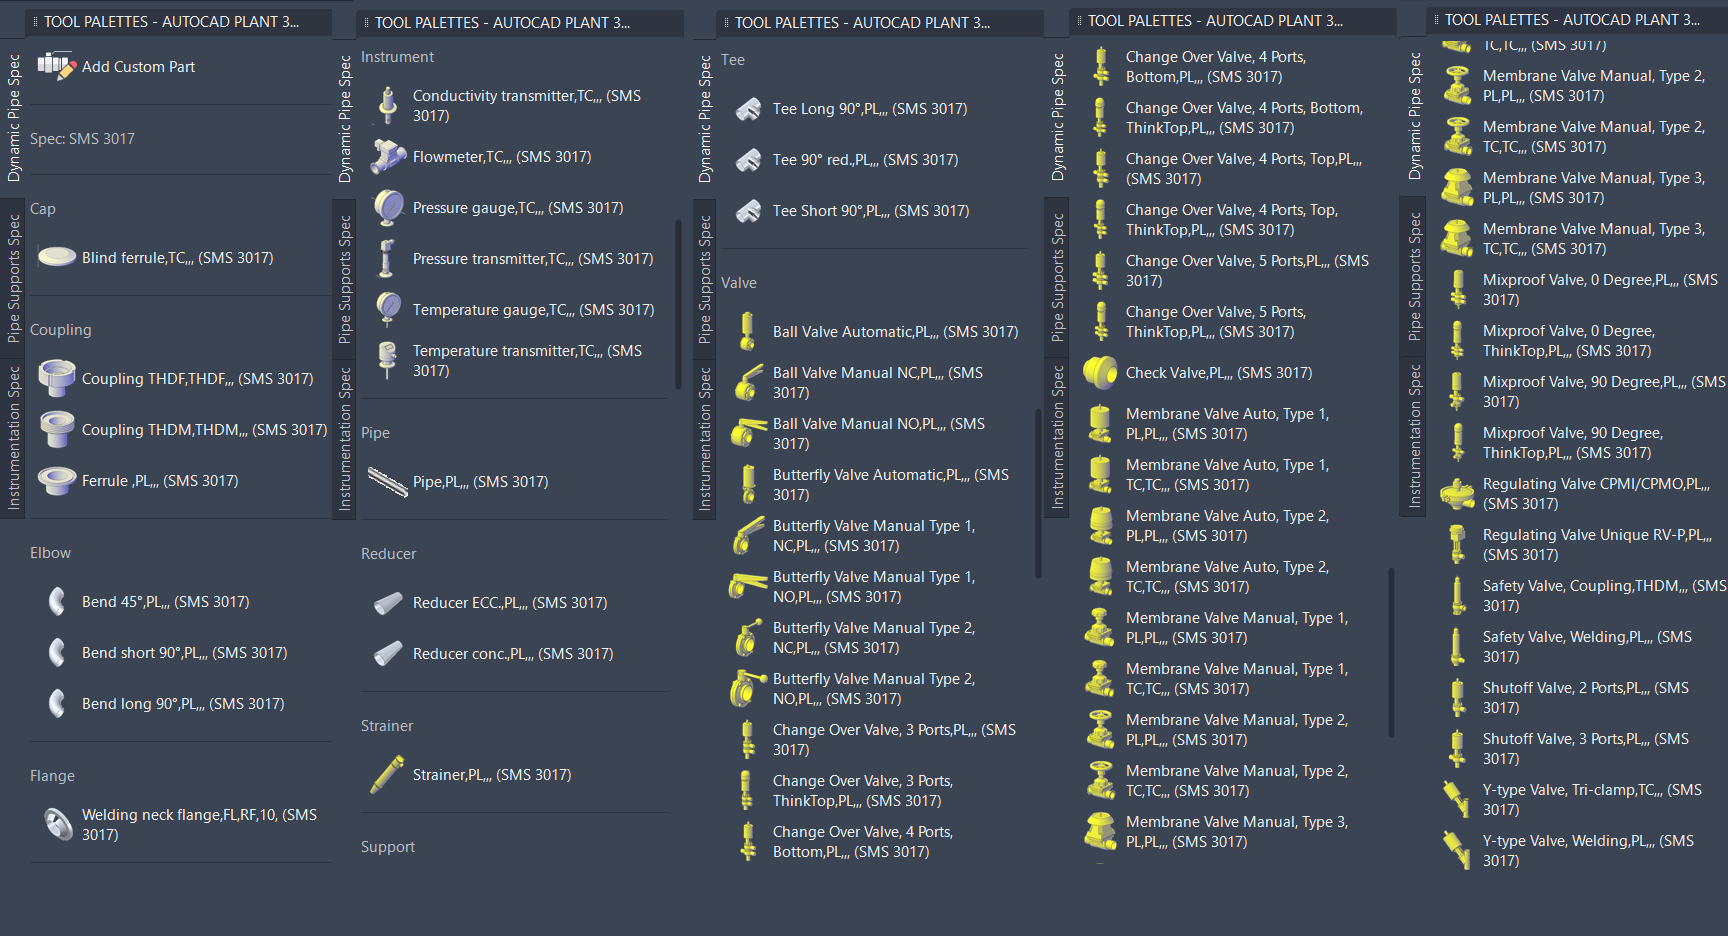1728x936 pixels.
Task: Click 'Membrane Valve Auto, Type 1, TC,TC' label
Action: point(1227,474)
